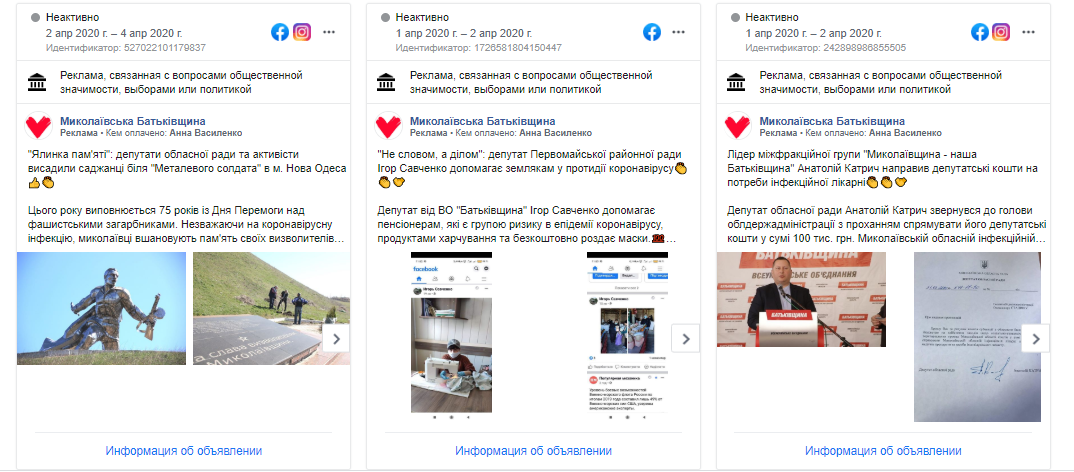The width and height of the screenshot is (1074, 472).
Task: Open 'Информация об объявлении' on the third ad
Action: point(883,451)
